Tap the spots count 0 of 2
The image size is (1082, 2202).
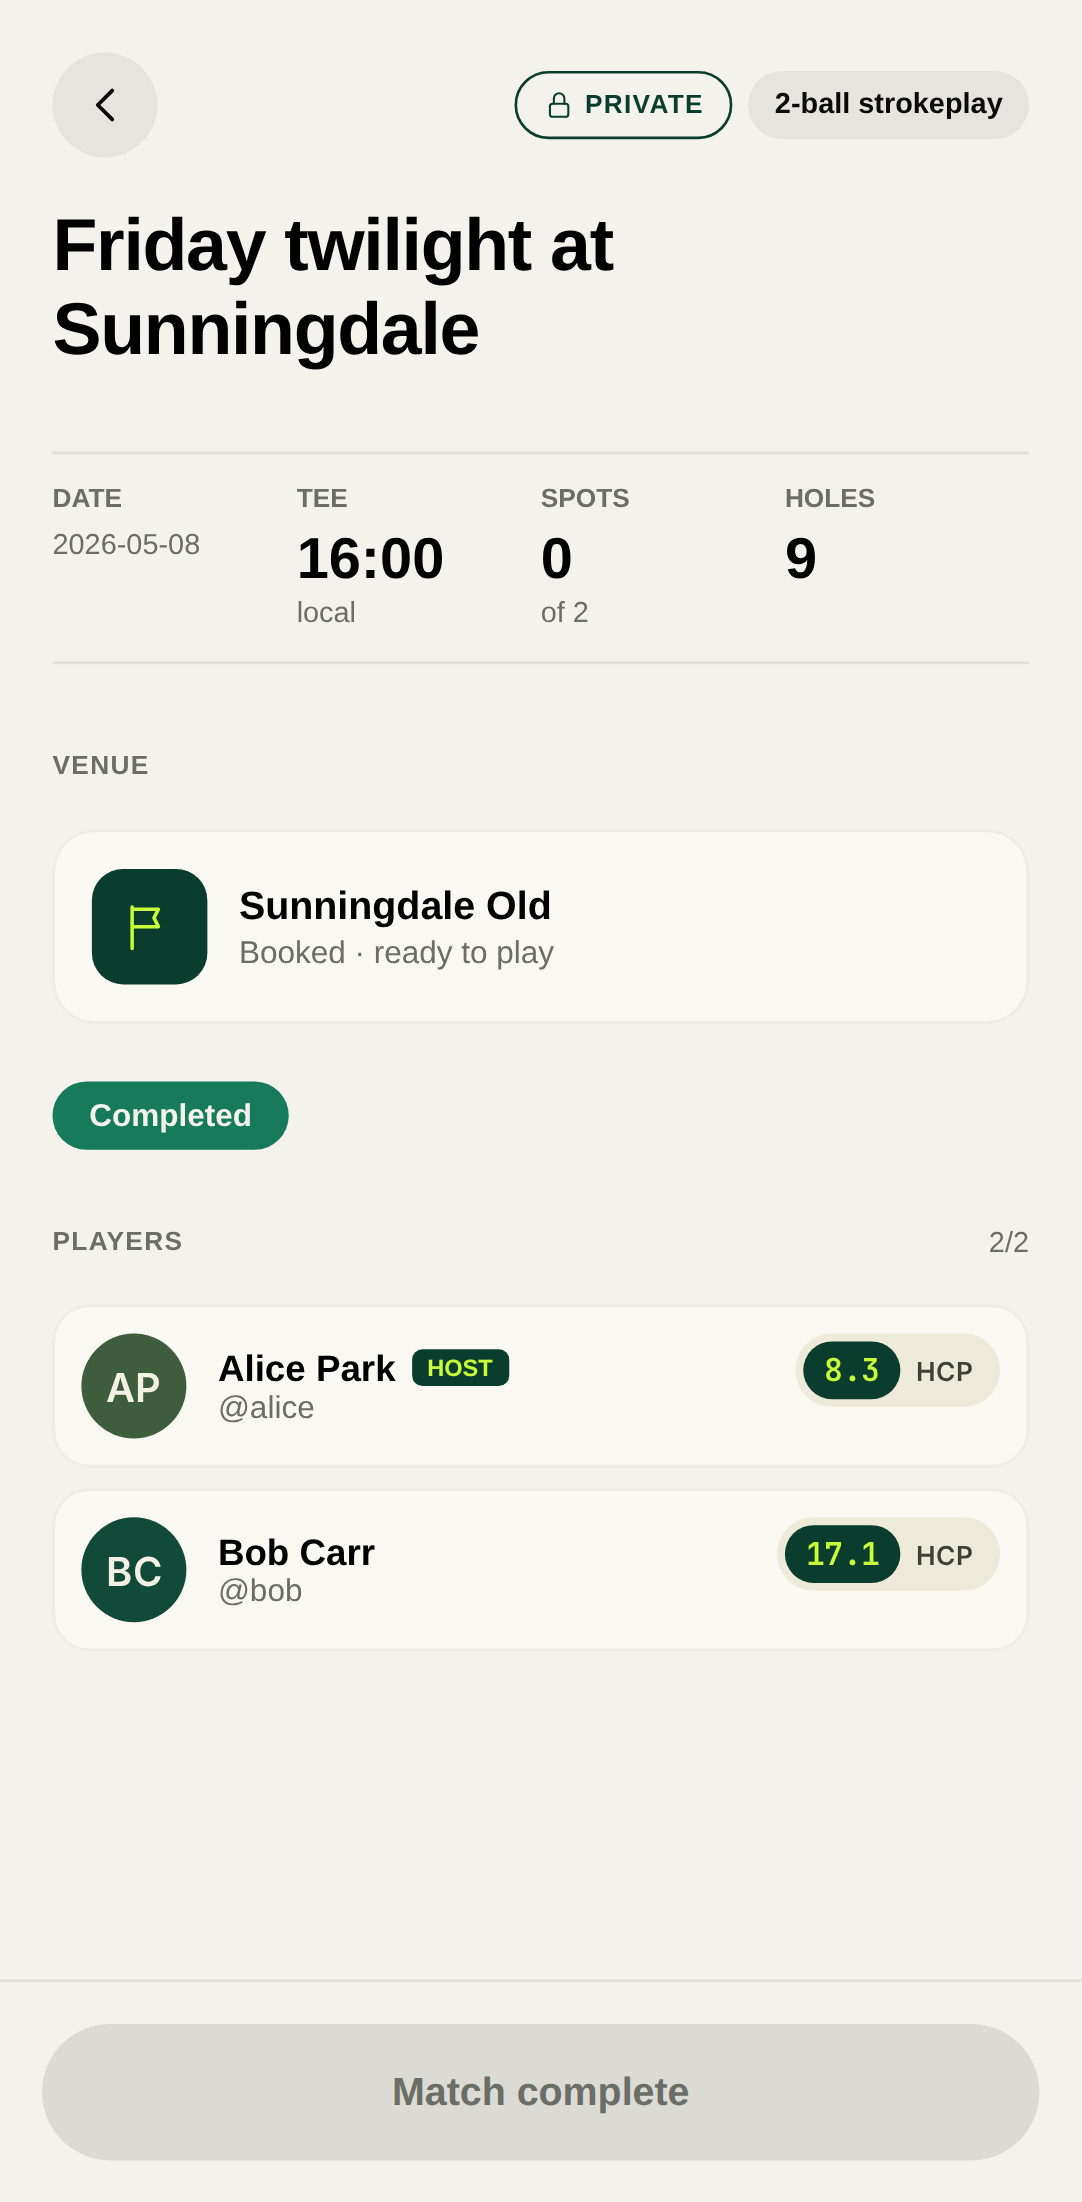[x=557, y=560]
